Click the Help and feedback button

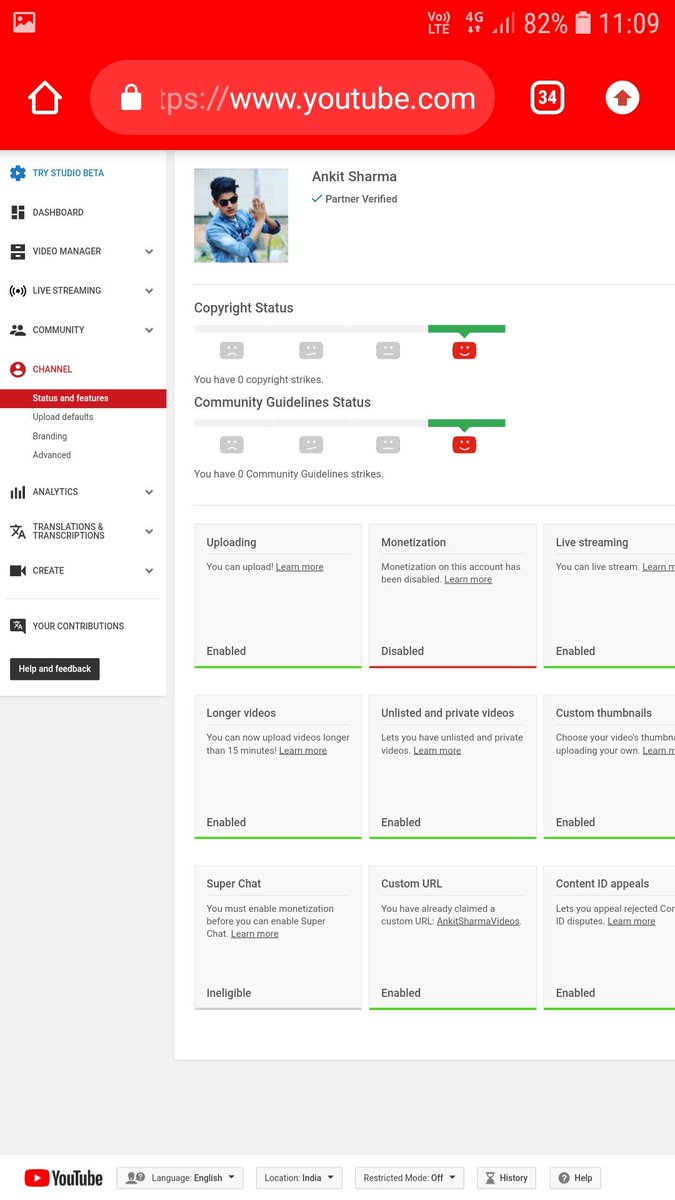pyautogui.click(x=55, y=669)
